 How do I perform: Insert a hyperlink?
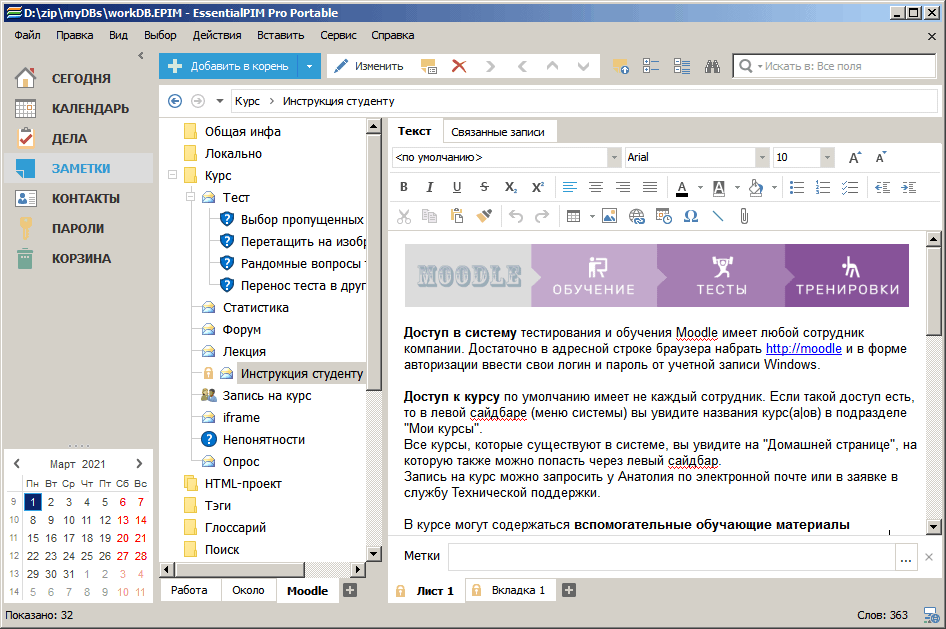click(636, 216)
